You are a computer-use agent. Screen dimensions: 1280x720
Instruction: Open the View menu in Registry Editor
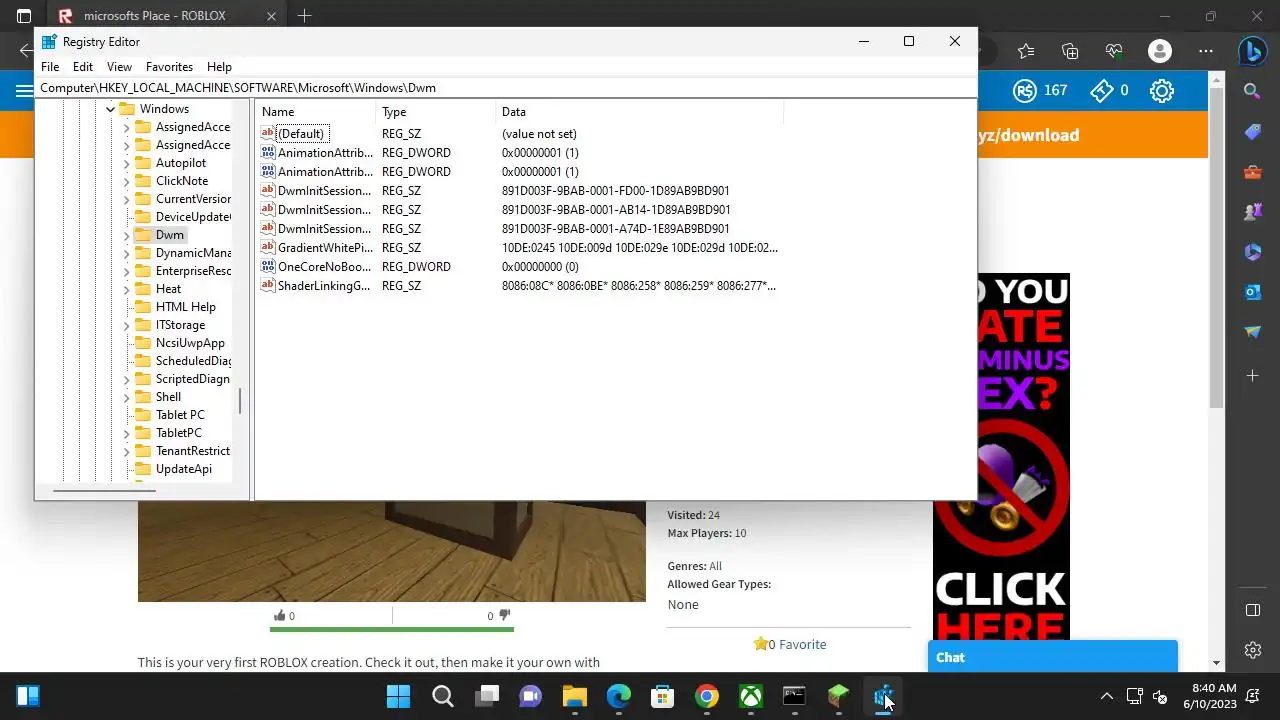click(119, 67)
